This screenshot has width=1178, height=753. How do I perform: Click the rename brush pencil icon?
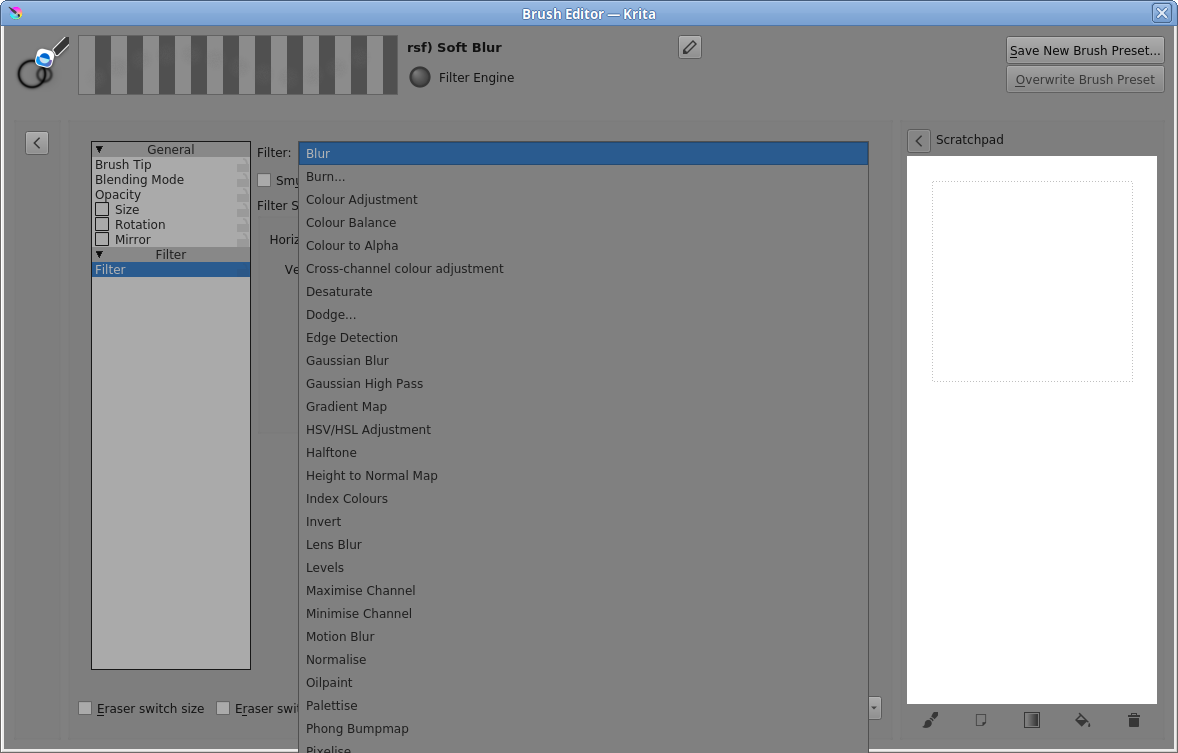pos(689,47)
